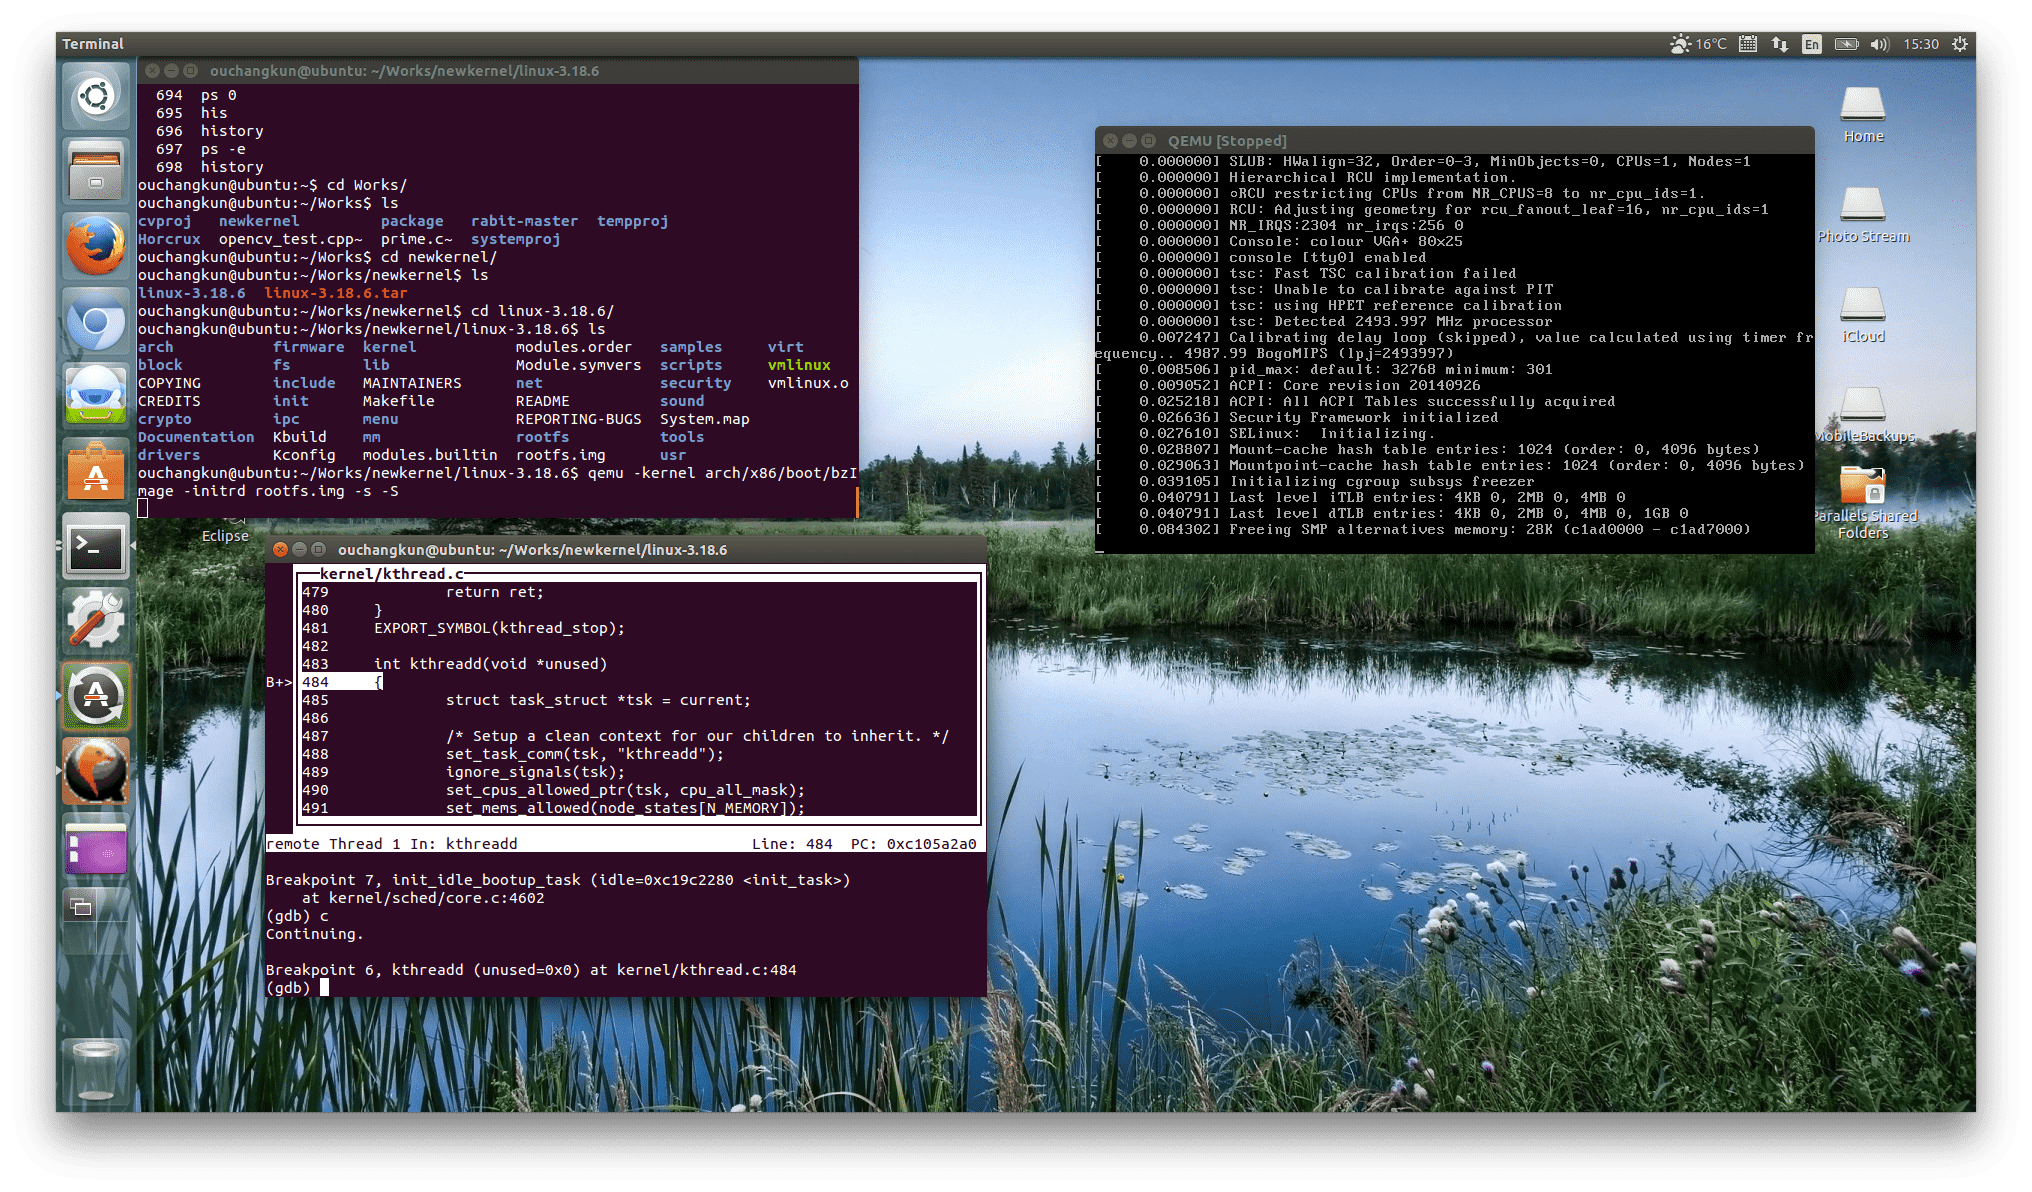This screenshot has height=1192, width=2032.
Task: Open the weather indicator showing 16°C
Action: click(1699, 44)
